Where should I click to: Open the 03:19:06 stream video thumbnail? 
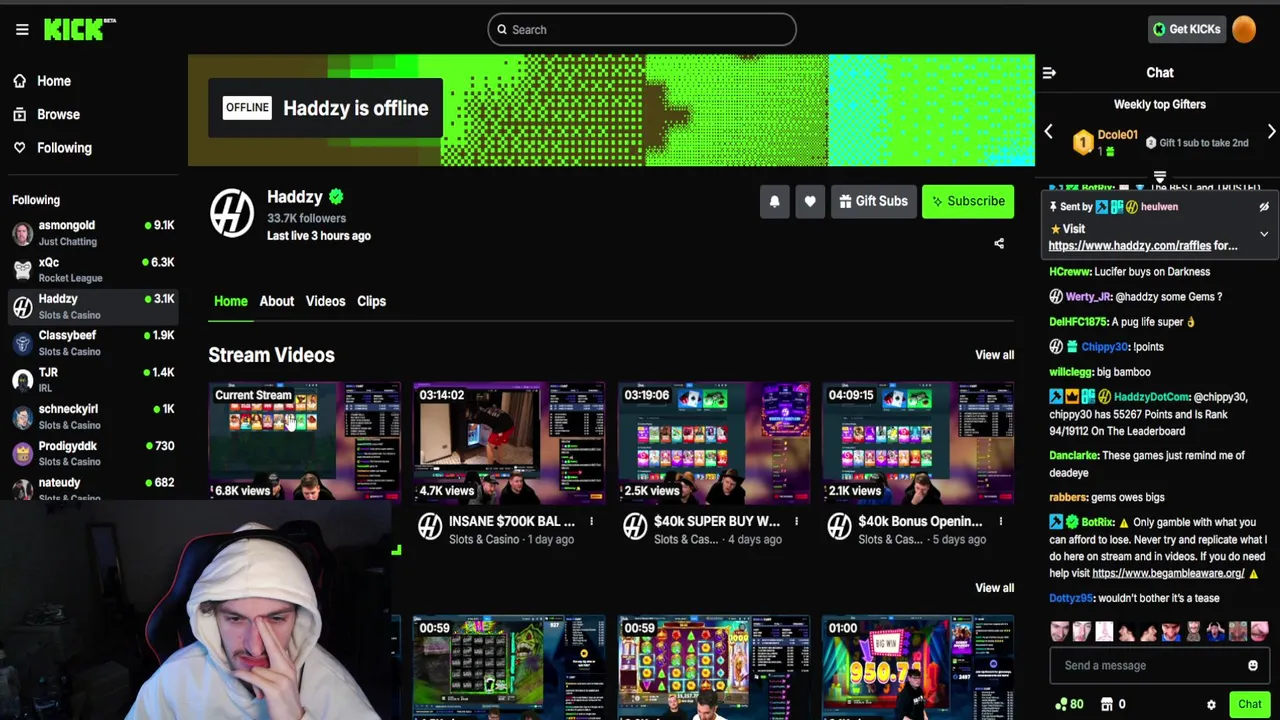(x=714, y=441)
